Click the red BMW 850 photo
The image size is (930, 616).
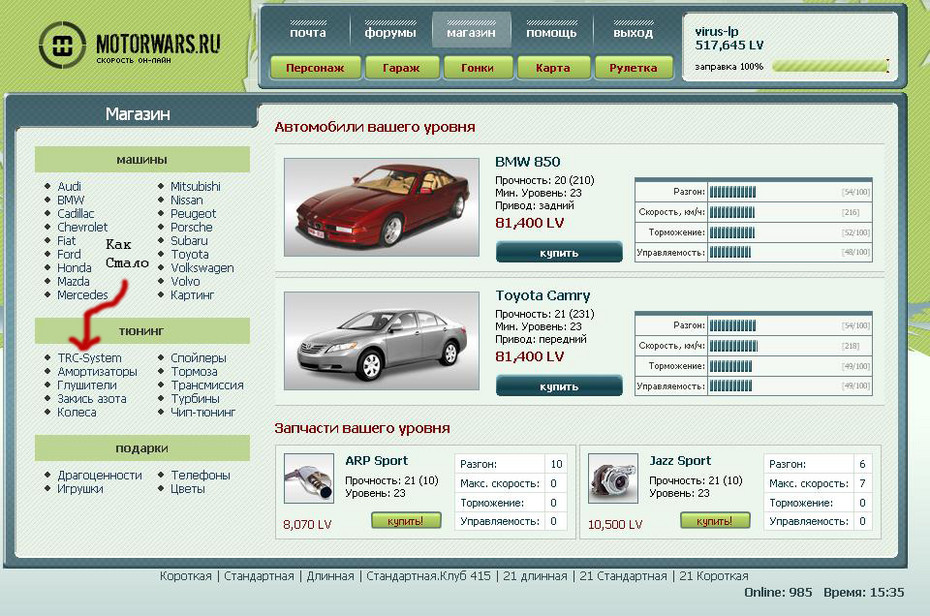[x=381, y=207]
